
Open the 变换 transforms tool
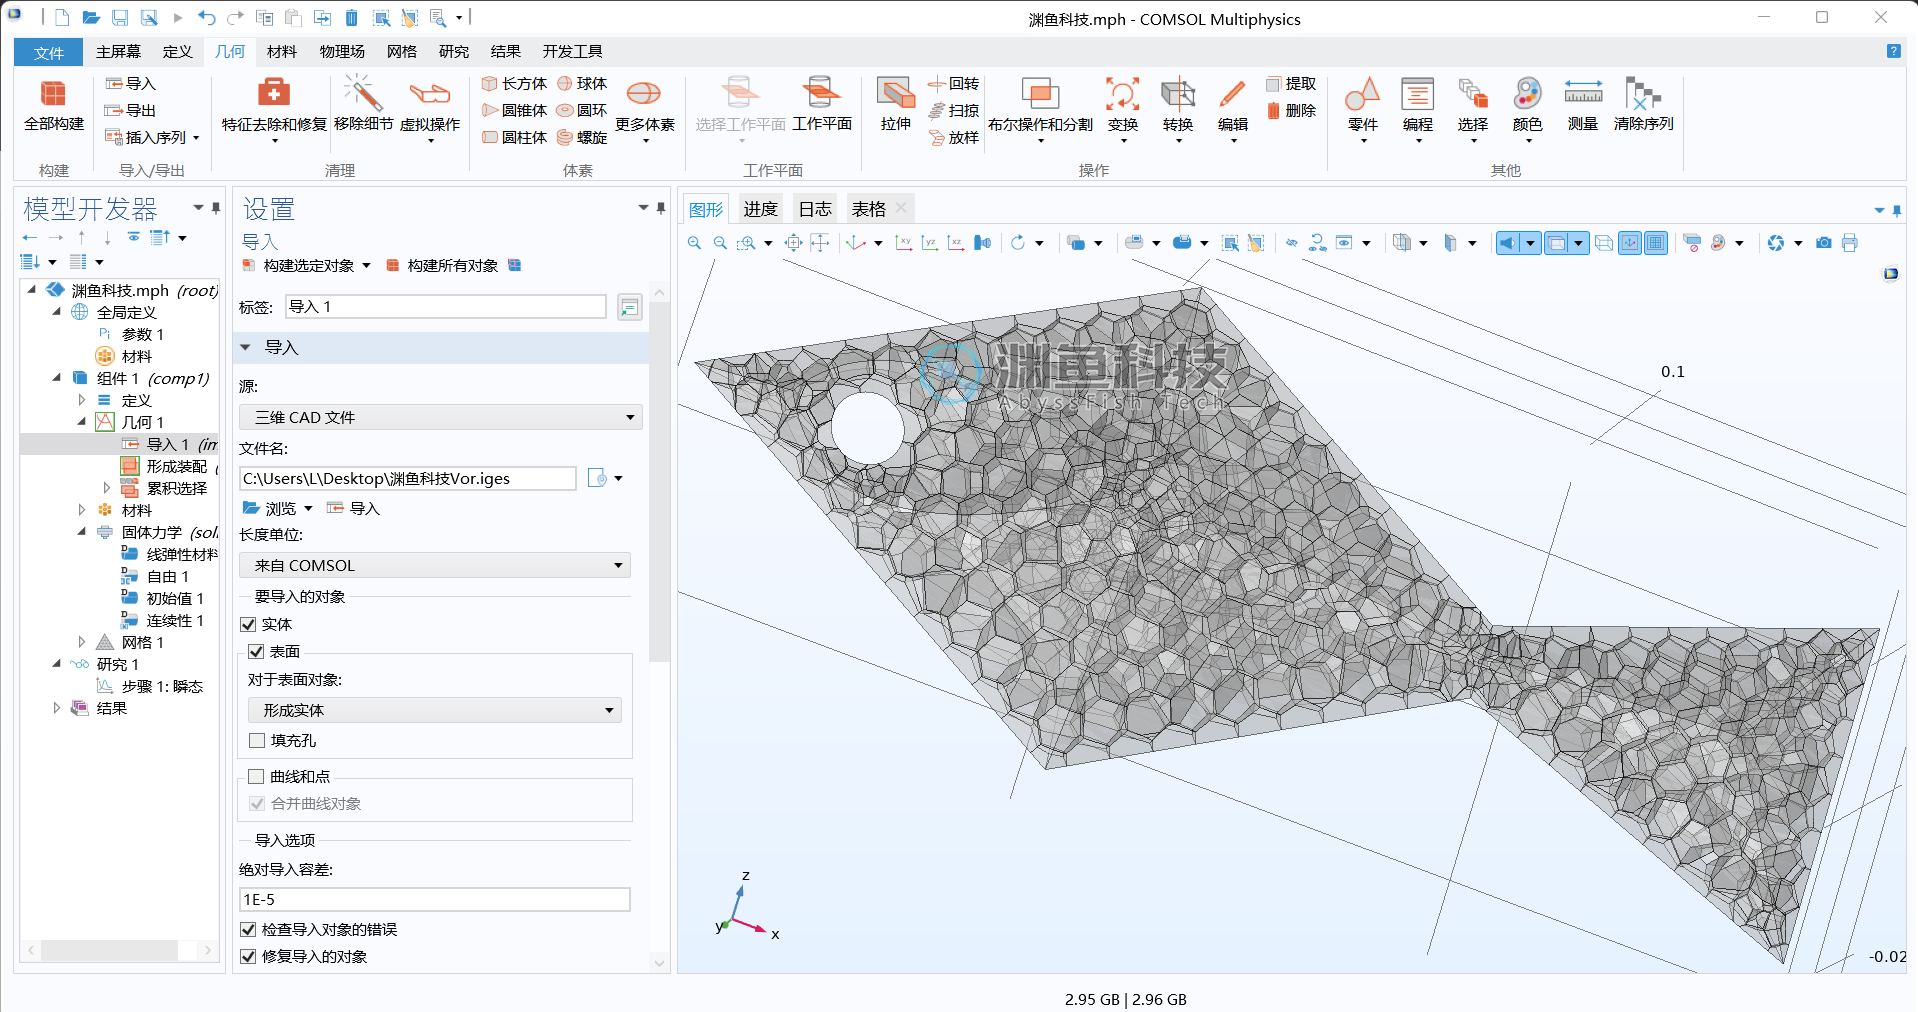tap(1123, 109)
